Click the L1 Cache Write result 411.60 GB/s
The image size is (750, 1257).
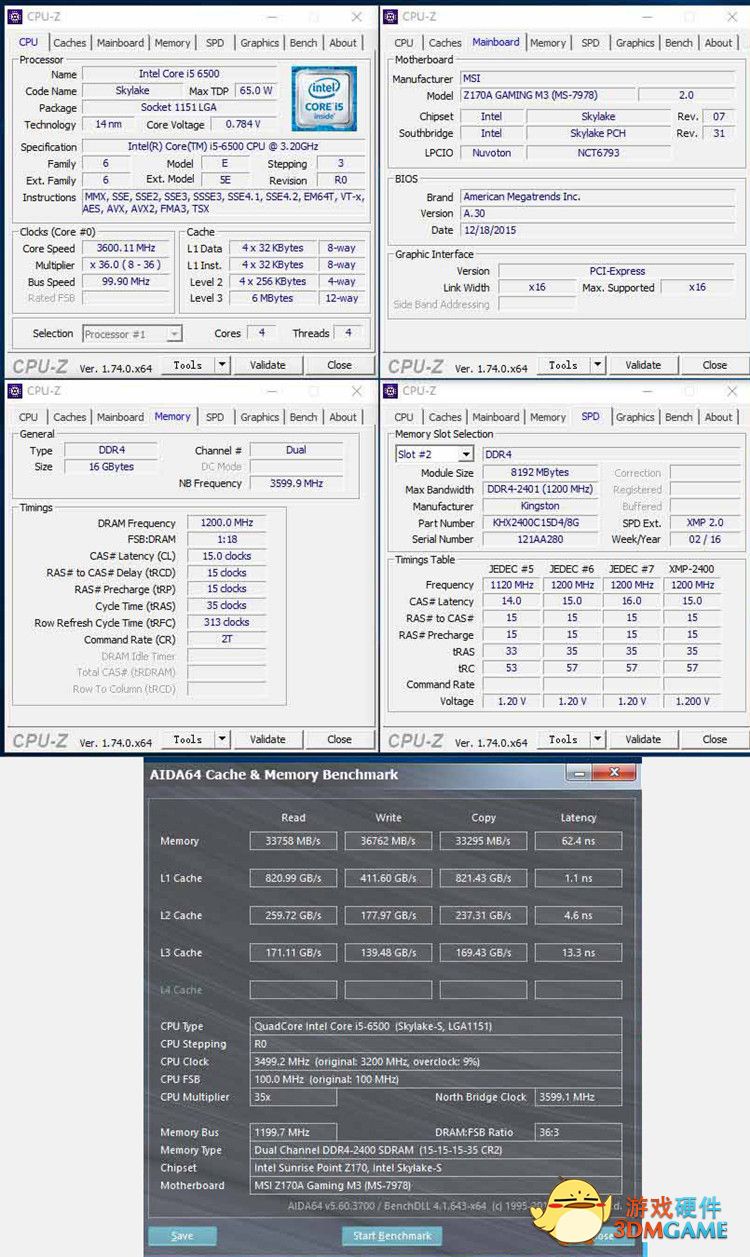pyautogui.click(x=388, y=878)
